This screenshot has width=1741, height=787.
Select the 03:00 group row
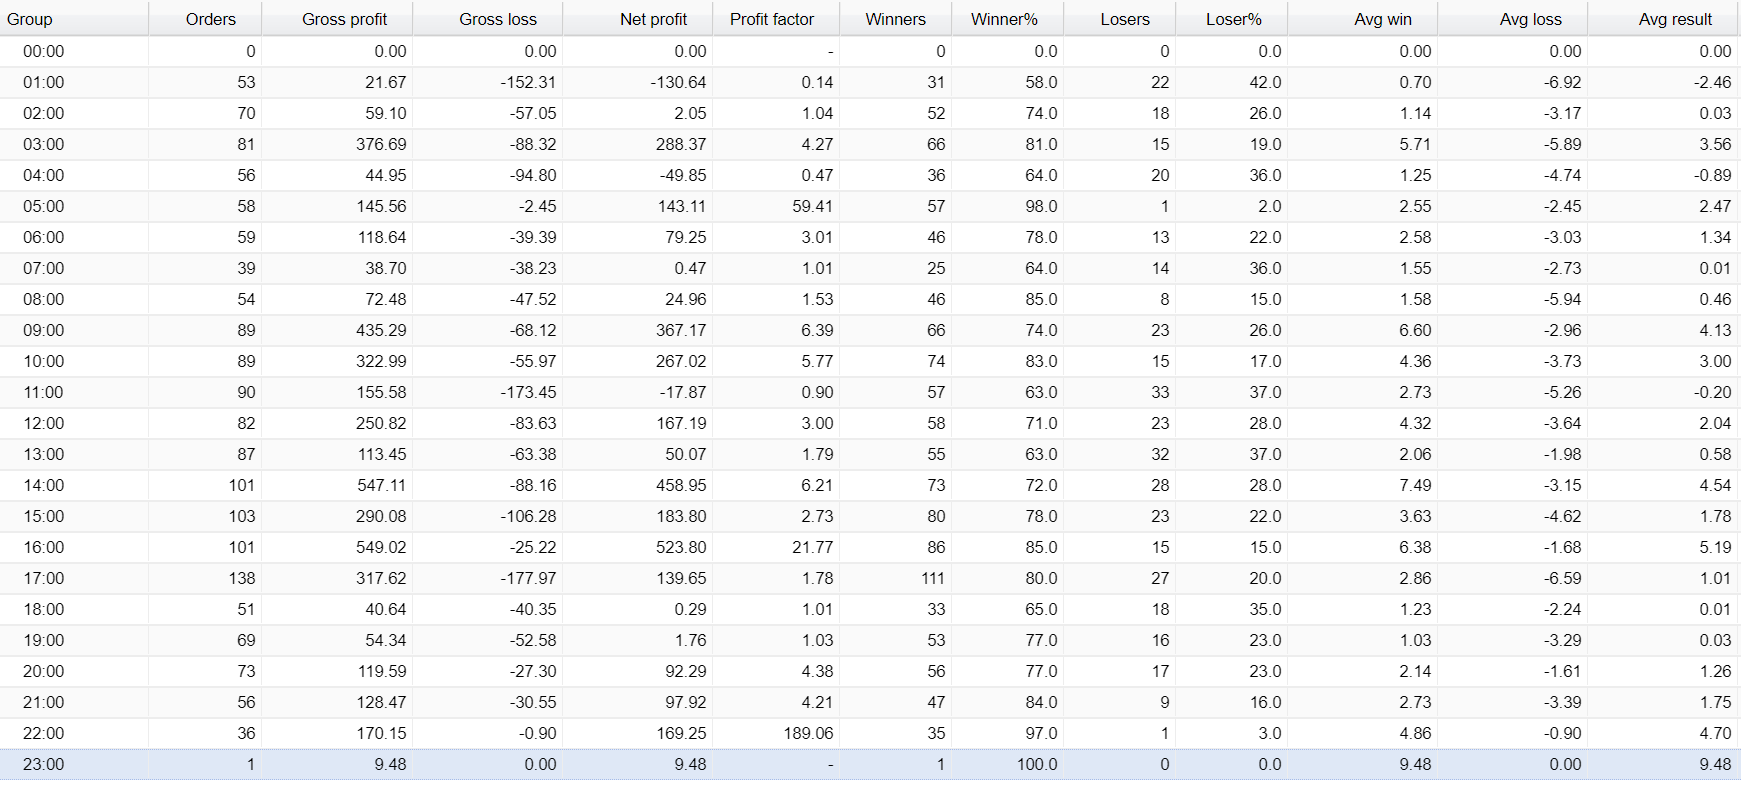(x=870, y=144)
